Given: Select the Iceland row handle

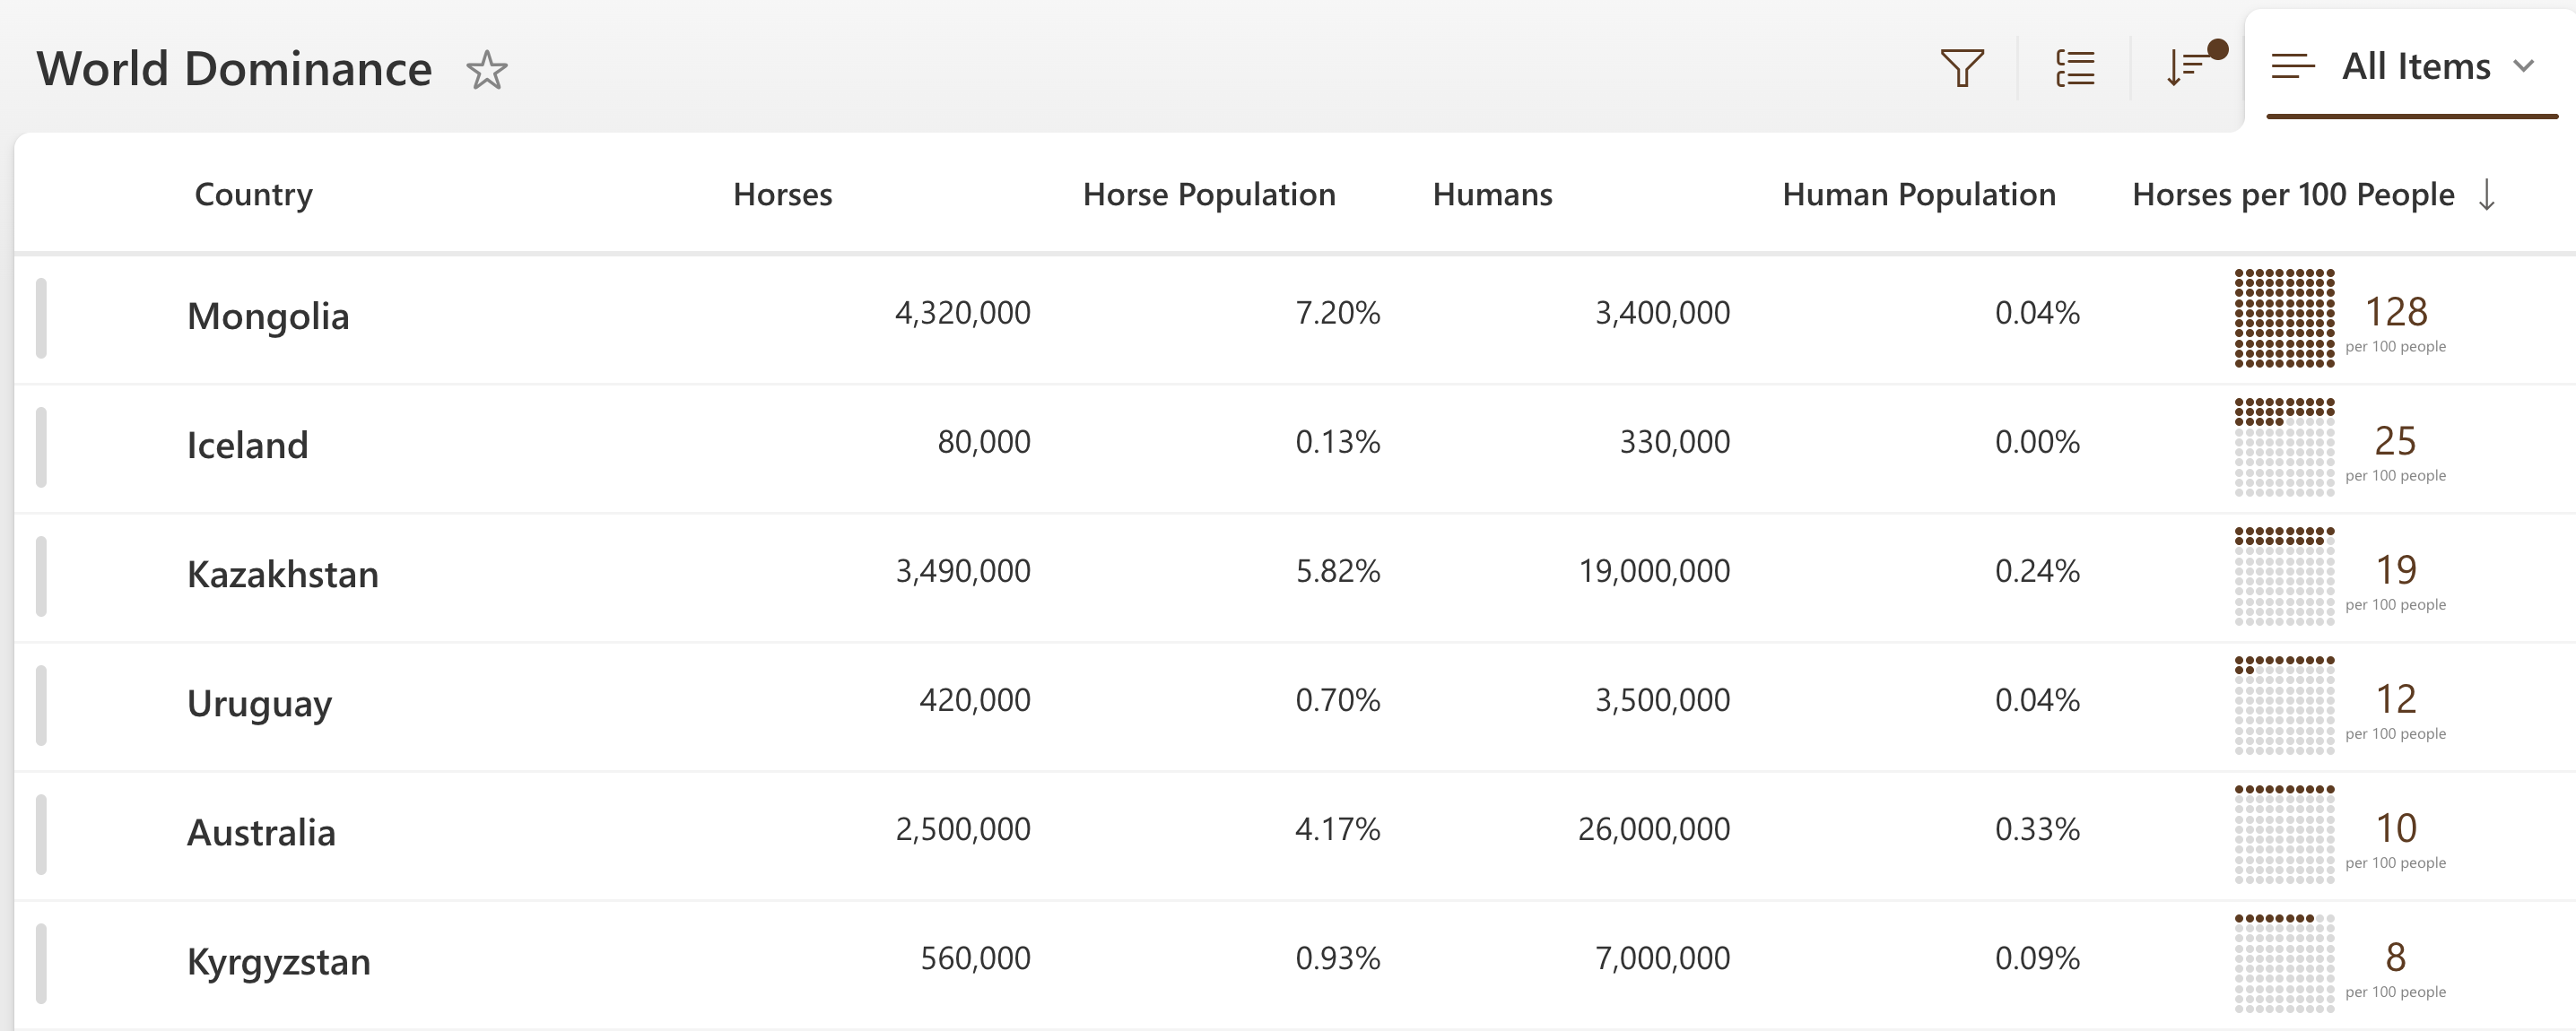Looking at the screenshot, I should [41, 447].
